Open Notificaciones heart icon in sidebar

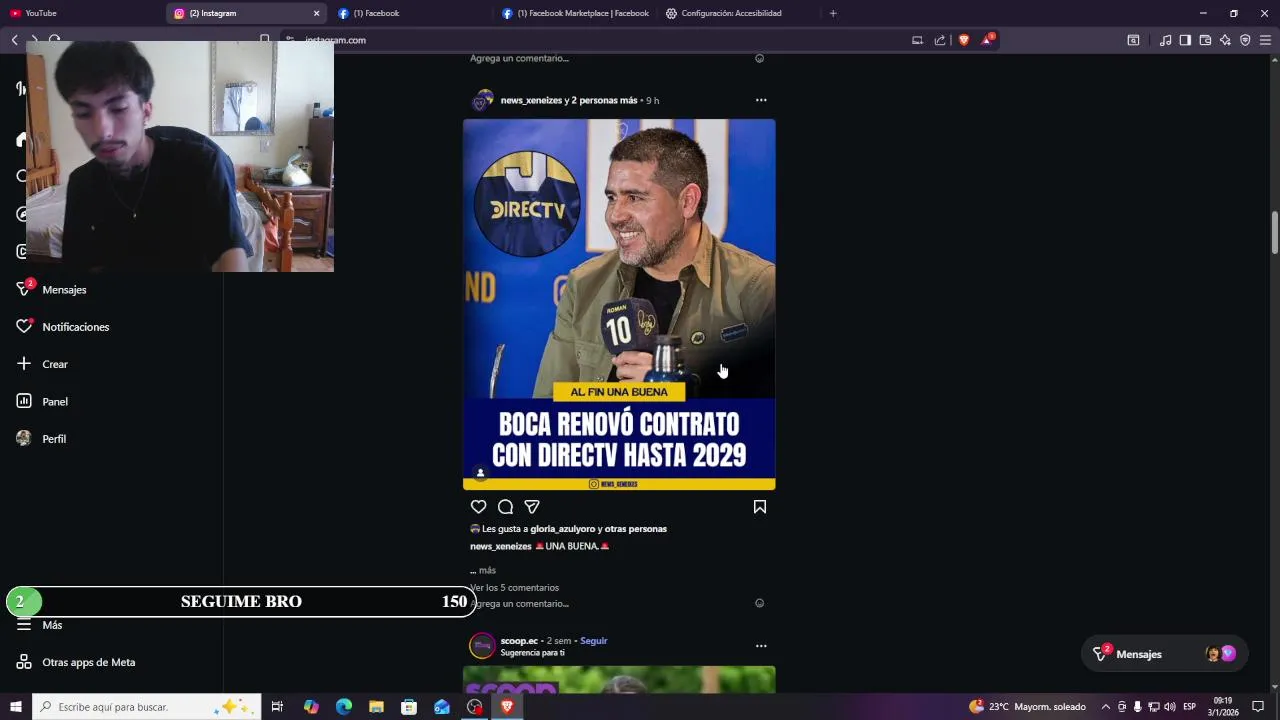24,326
